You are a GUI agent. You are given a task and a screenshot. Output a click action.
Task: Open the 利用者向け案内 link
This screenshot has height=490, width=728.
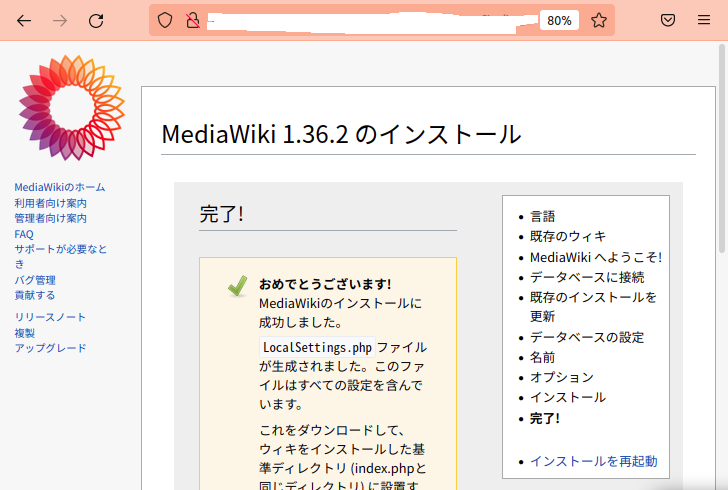pos(51,203)
